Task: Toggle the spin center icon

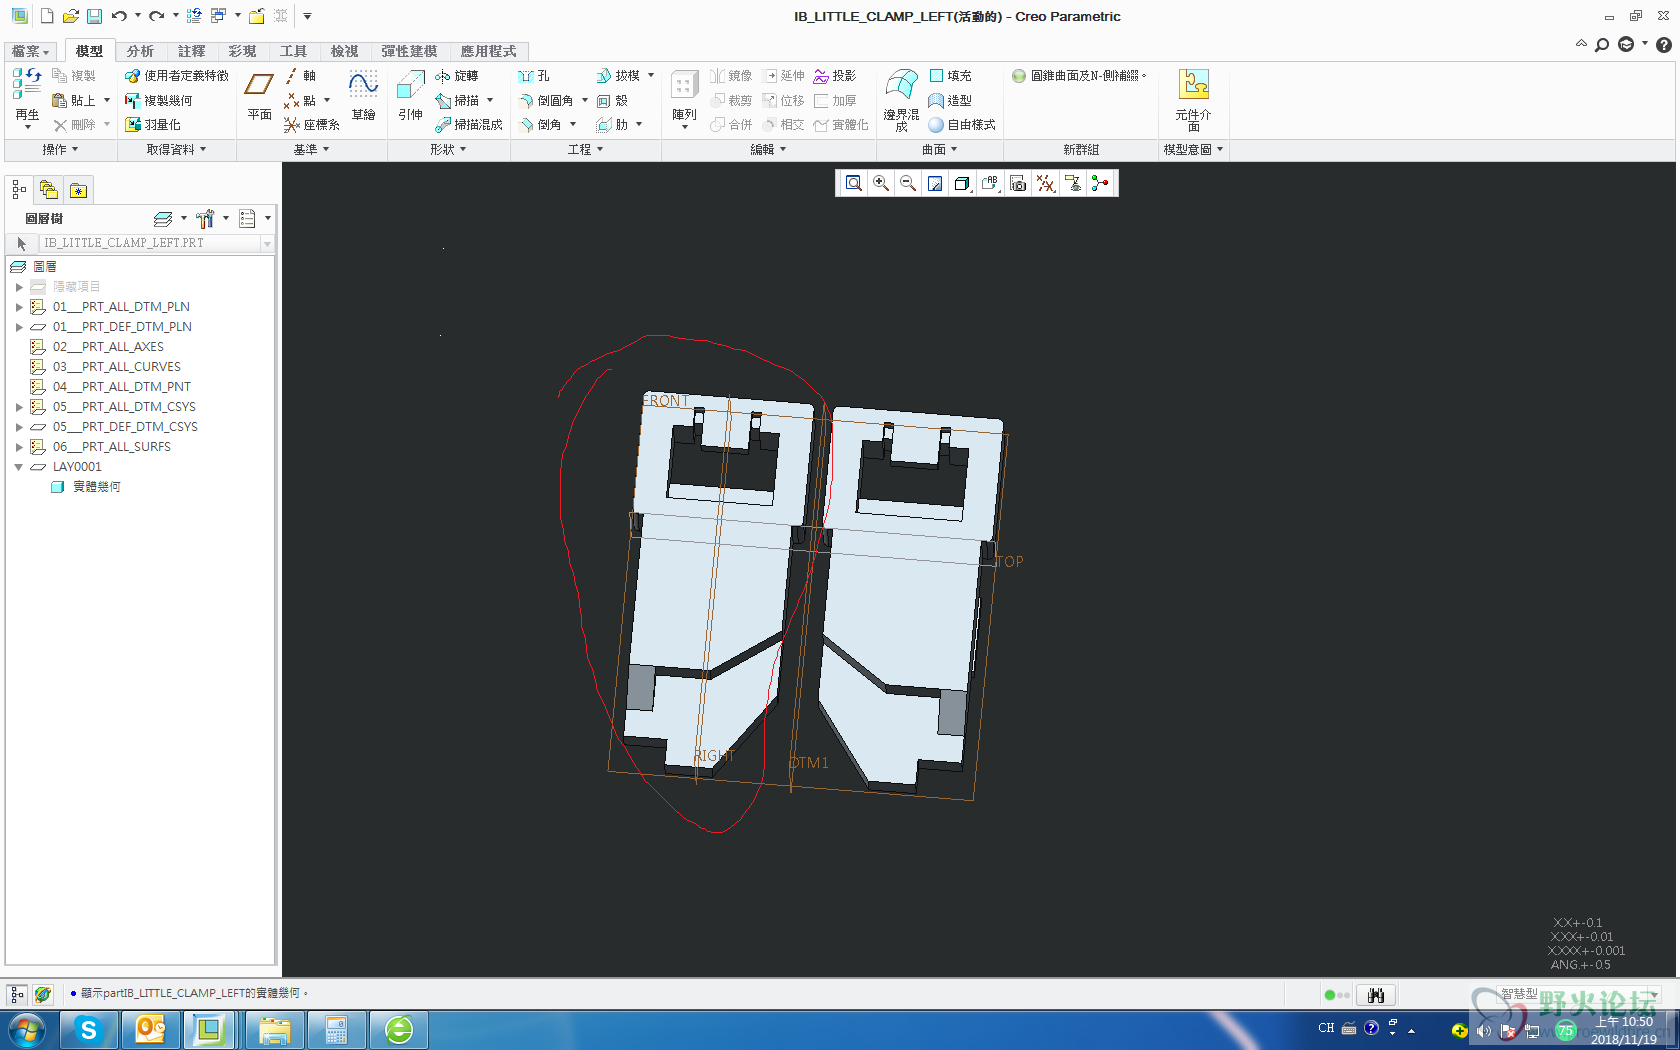Action: point(1100,183)
